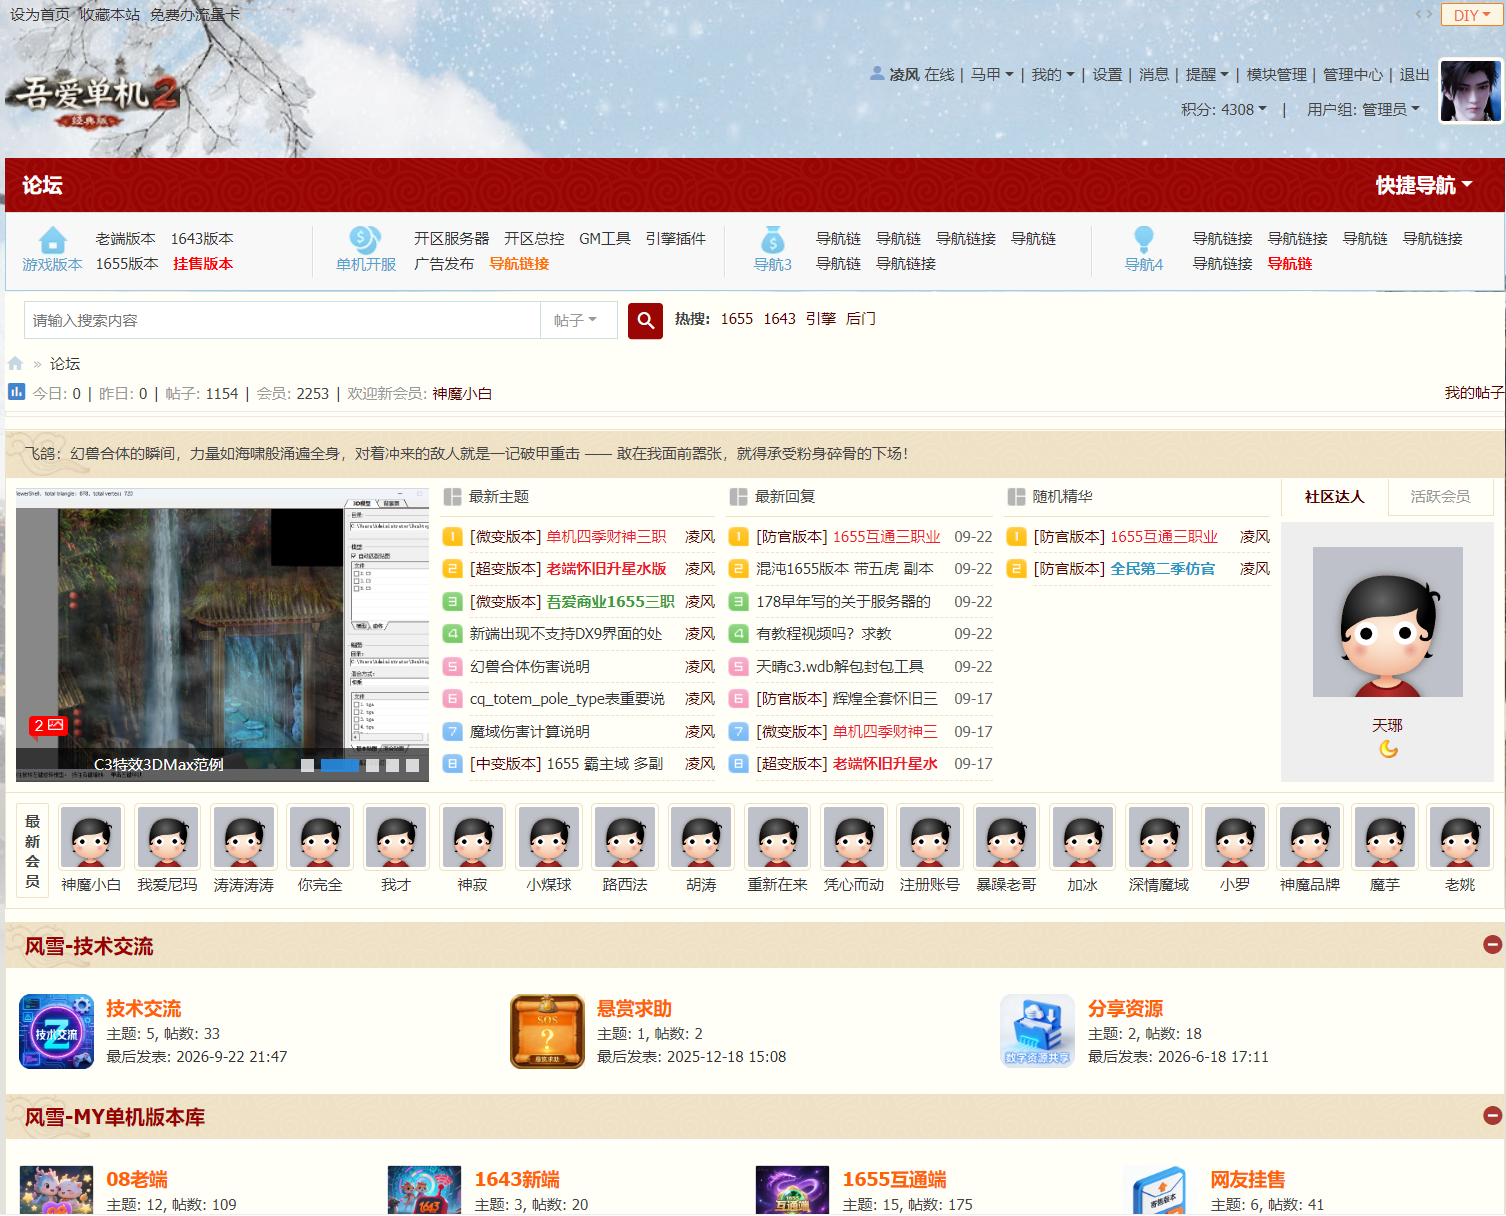Open the 我的帖子 link

pyautogui.click(x=1474, y=393)
